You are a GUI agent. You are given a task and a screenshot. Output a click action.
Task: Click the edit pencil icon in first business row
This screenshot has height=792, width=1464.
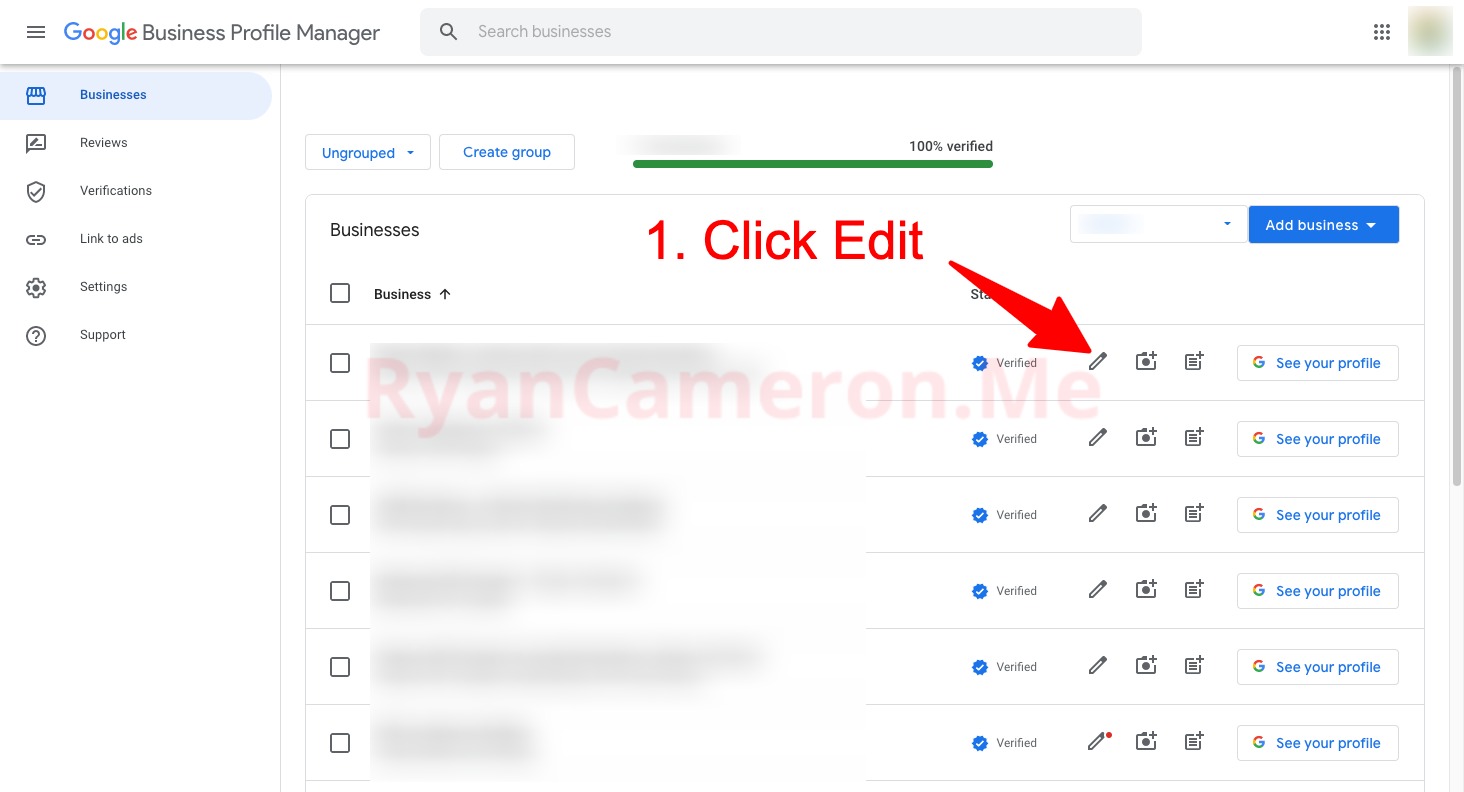pos(1098,362)
